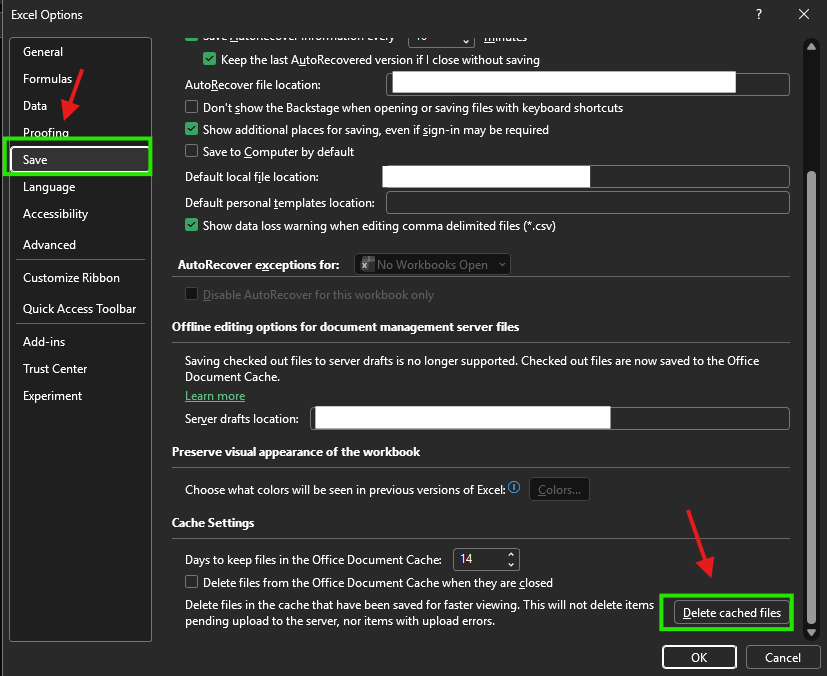Open the Language options category
Screen dimensions: 827x676
pyautogui.click(x=49, y=187)
